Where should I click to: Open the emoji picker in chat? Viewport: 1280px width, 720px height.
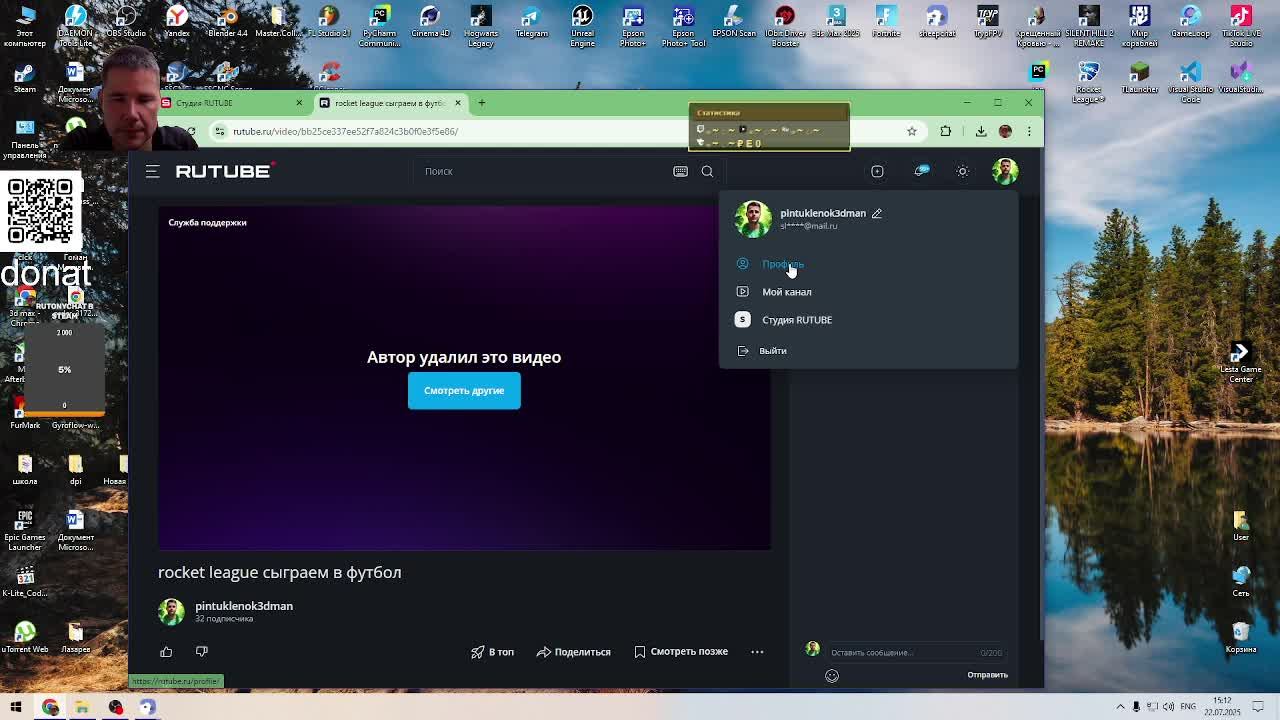coord(831,675)
